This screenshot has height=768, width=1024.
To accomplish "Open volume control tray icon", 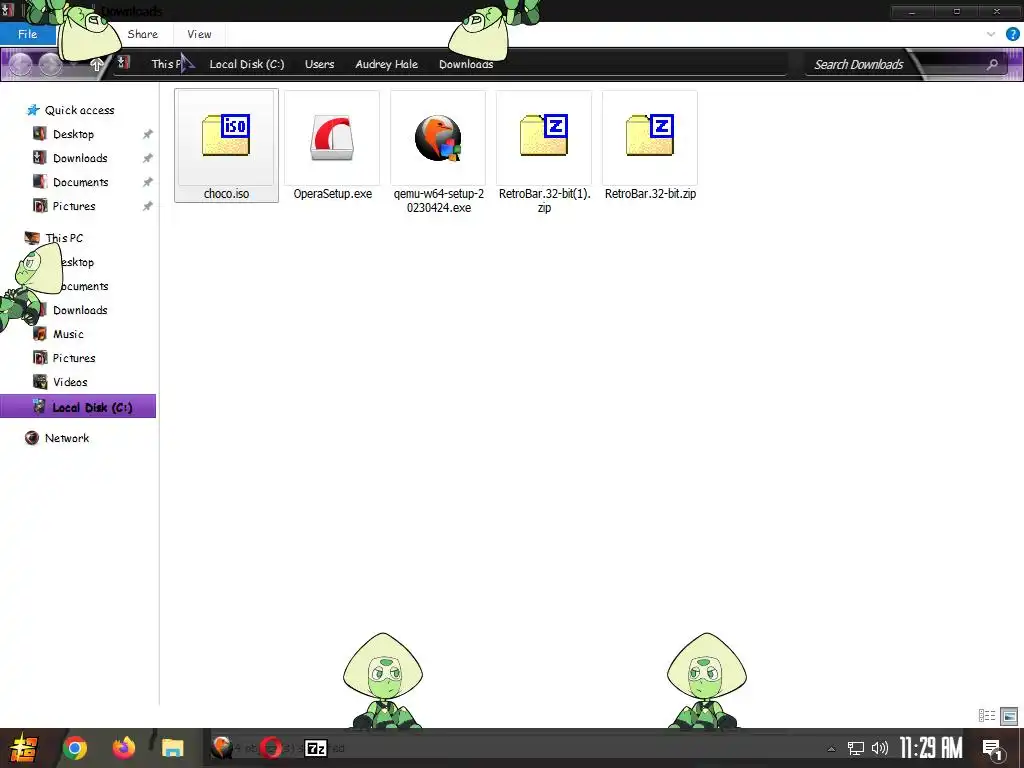I will [880, 748].
